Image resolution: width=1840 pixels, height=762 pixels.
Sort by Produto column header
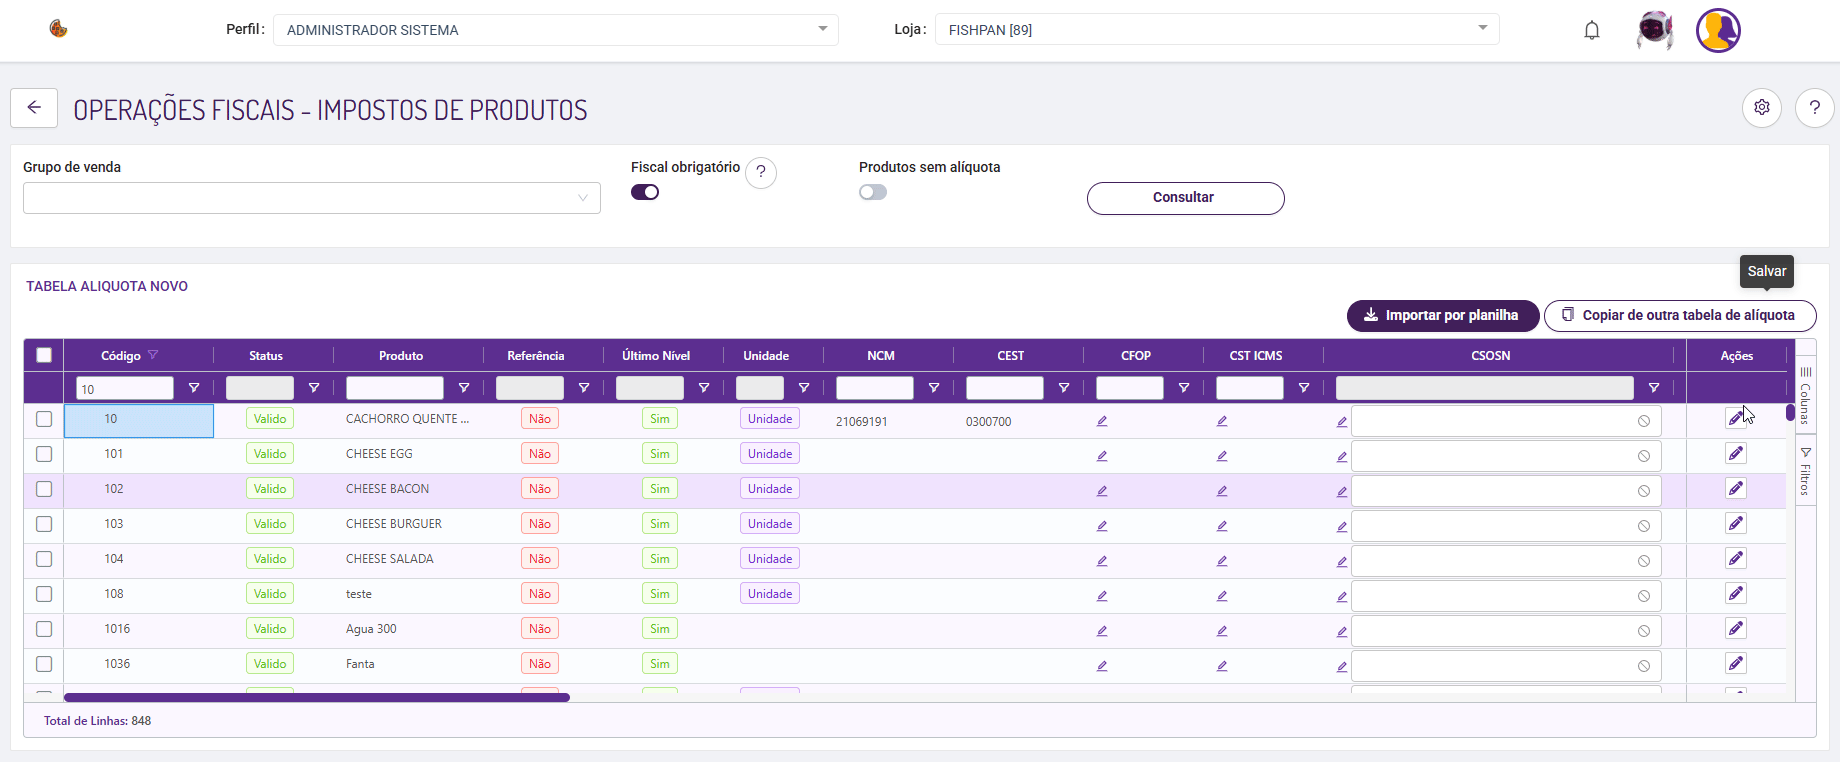(x=401, y=356)
